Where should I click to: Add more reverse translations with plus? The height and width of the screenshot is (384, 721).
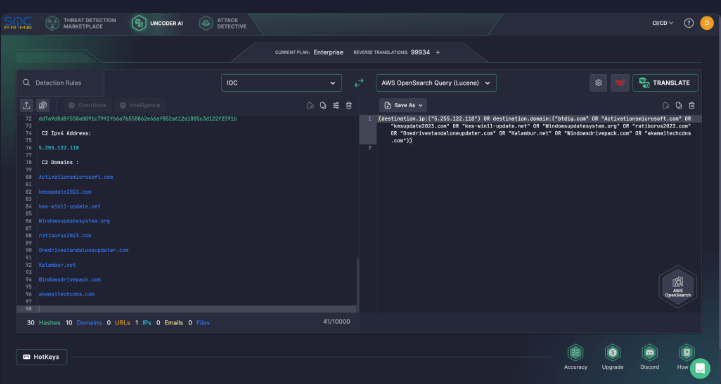point(438,52)
